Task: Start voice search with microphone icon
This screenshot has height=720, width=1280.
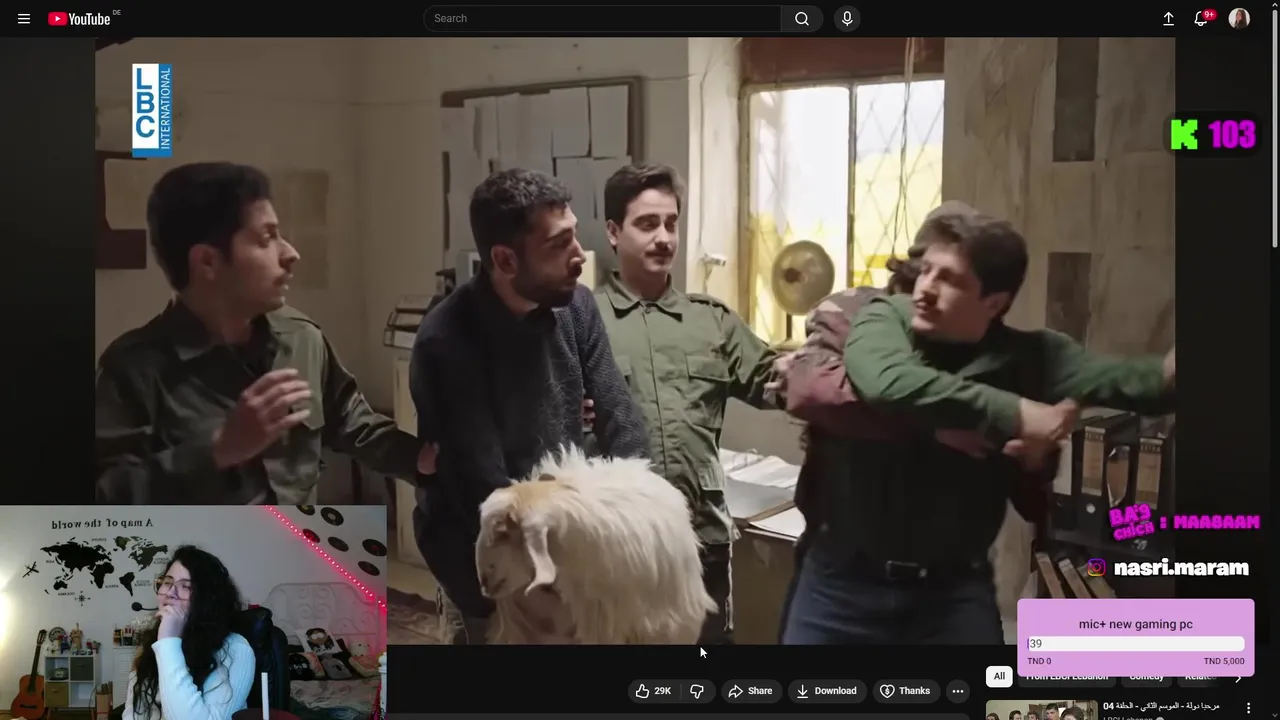Action: 847,18
